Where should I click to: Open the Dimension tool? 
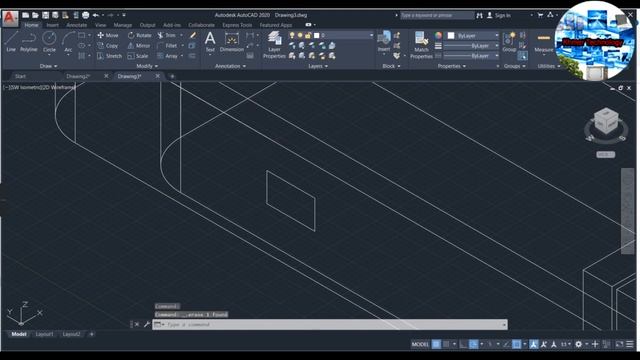point(232,42)
